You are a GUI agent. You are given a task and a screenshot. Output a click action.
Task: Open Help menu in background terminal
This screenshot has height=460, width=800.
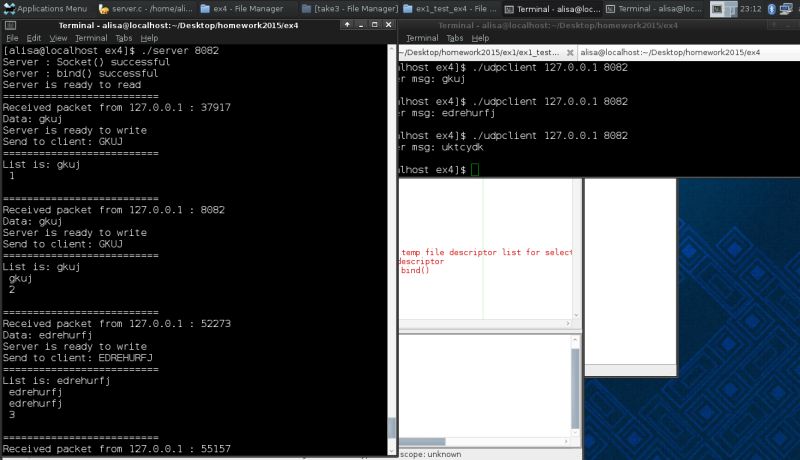[x=480, y=38]
